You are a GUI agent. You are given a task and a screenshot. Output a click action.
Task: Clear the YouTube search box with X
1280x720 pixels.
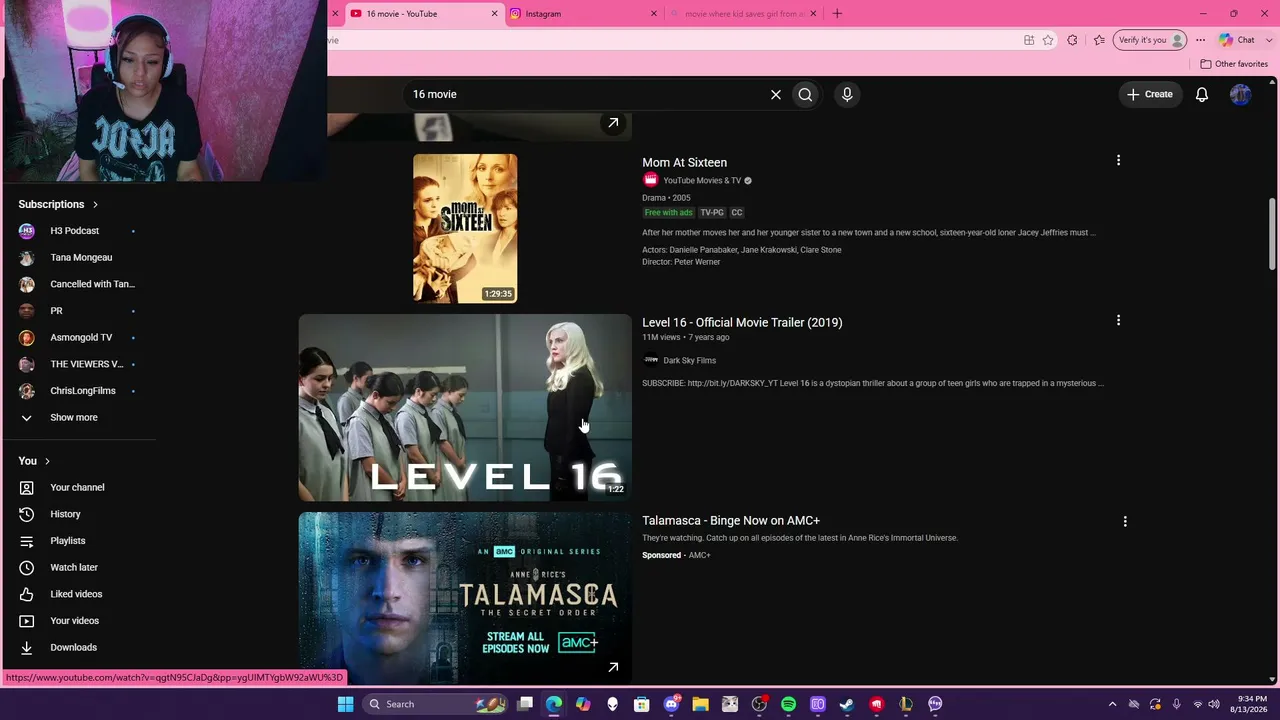tap(775, 94)
